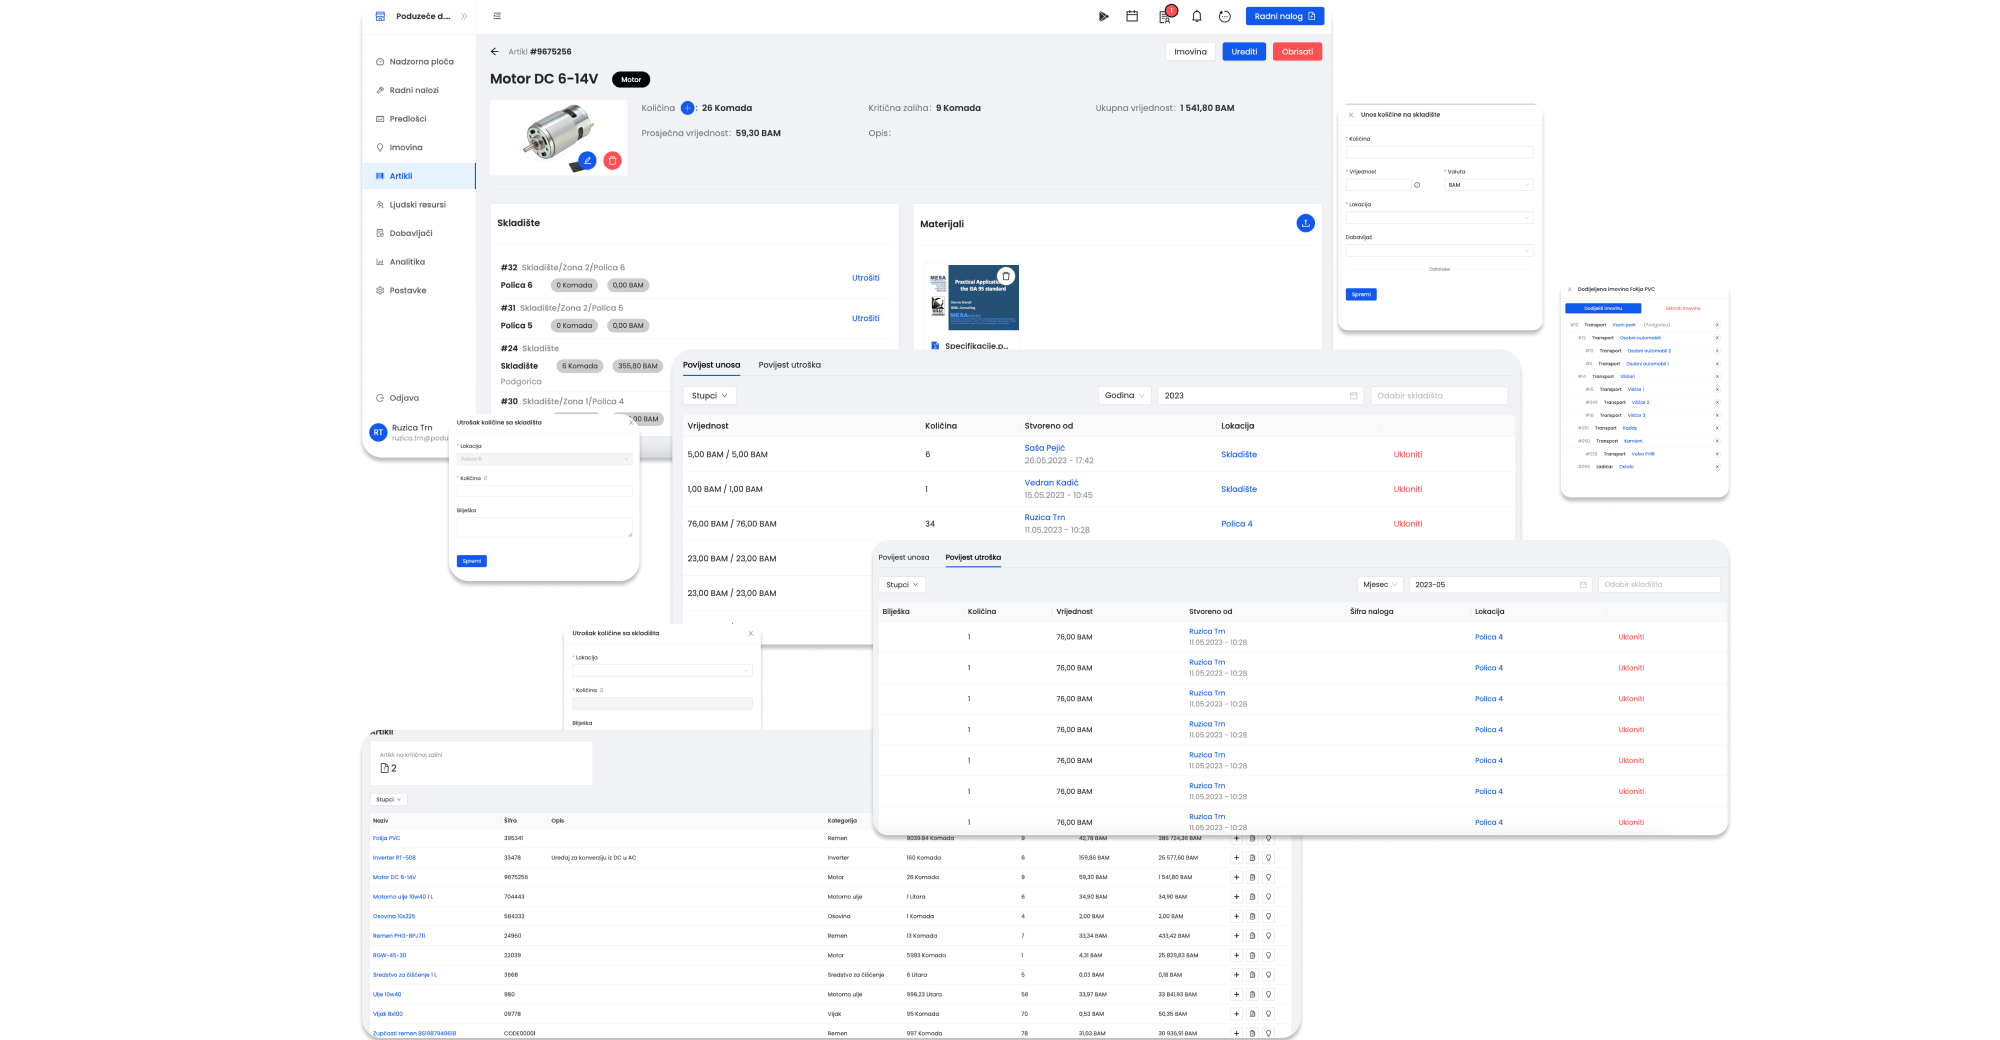Open the calendar icon in header

click(x=1132, y=17)
